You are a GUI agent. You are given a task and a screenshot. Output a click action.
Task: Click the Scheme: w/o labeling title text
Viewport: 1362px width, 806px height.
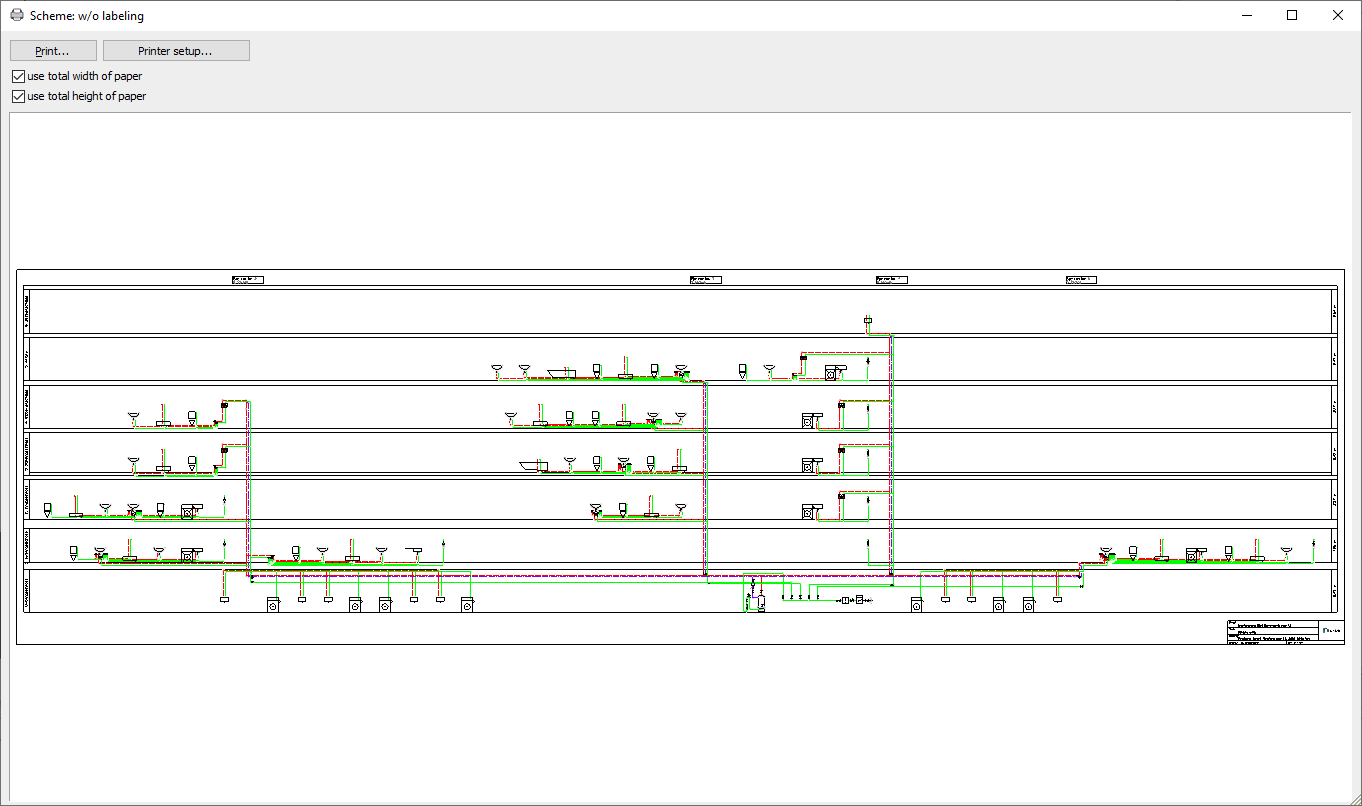86,16
